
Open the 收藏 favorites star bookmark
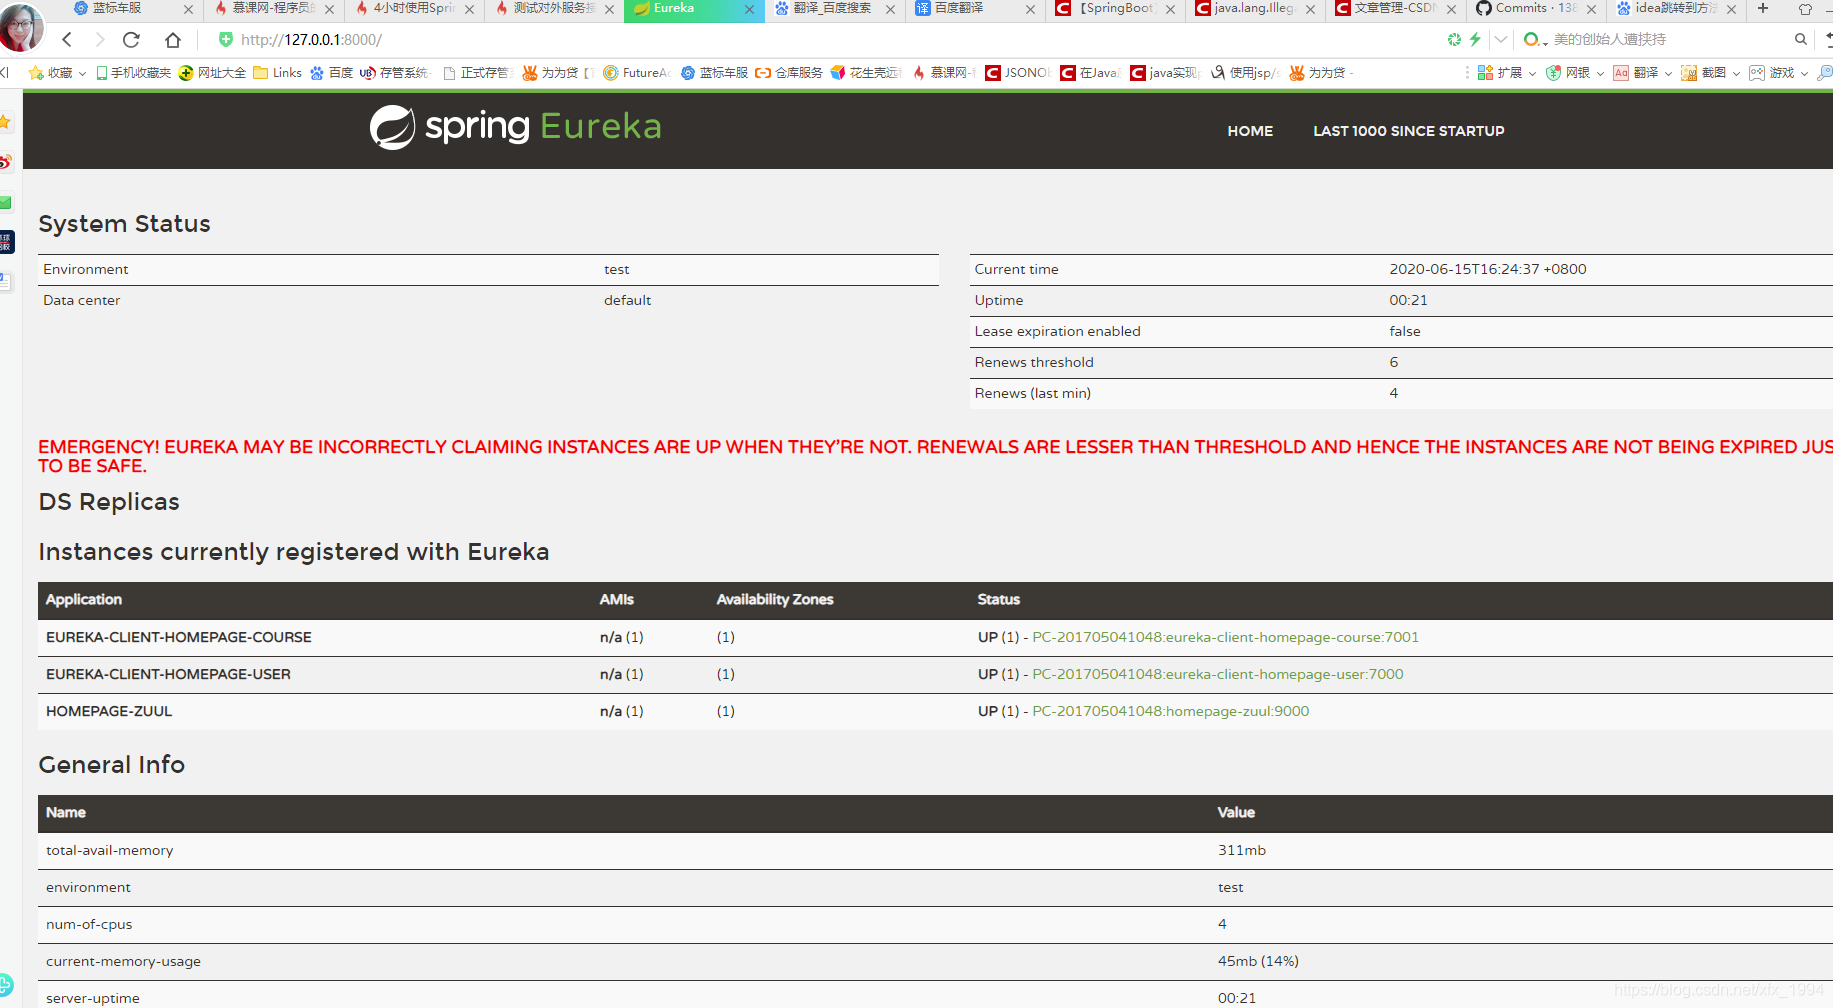click(x=51, y=73)
